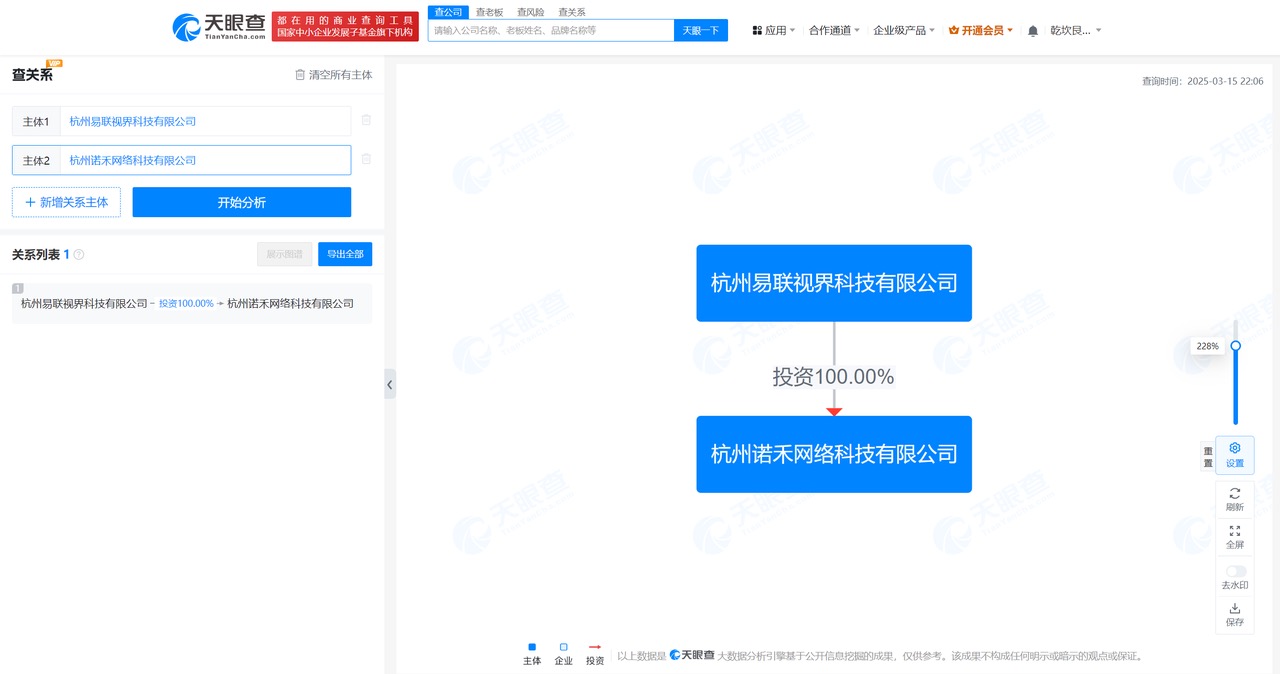Click the help icon beside 关系列表
1280x674 pixels.
click(x=79, y=255)
